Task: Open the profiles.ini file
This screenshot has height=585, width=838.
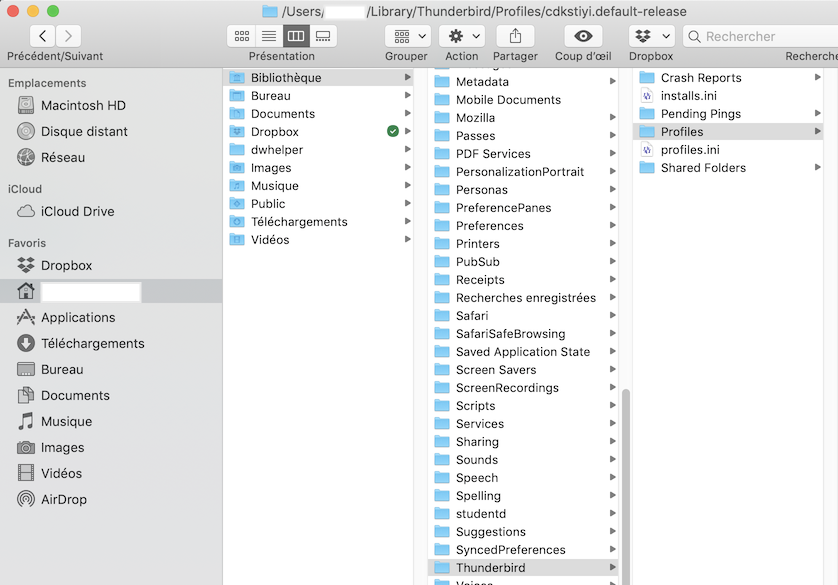Action: (689, 150)
